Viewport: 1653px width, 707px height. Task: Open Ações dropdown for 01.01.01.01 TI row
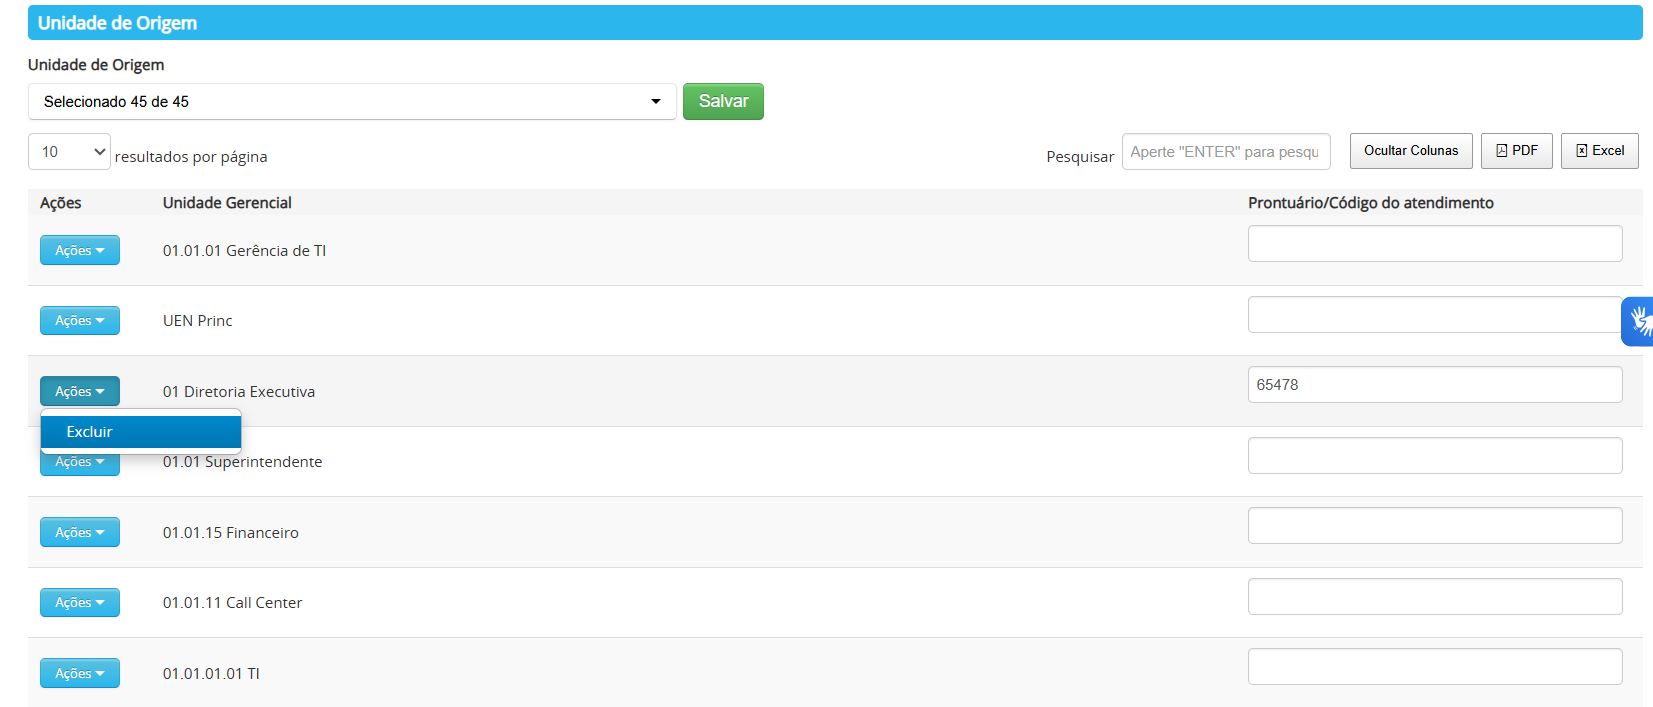(x=80, y=673)
